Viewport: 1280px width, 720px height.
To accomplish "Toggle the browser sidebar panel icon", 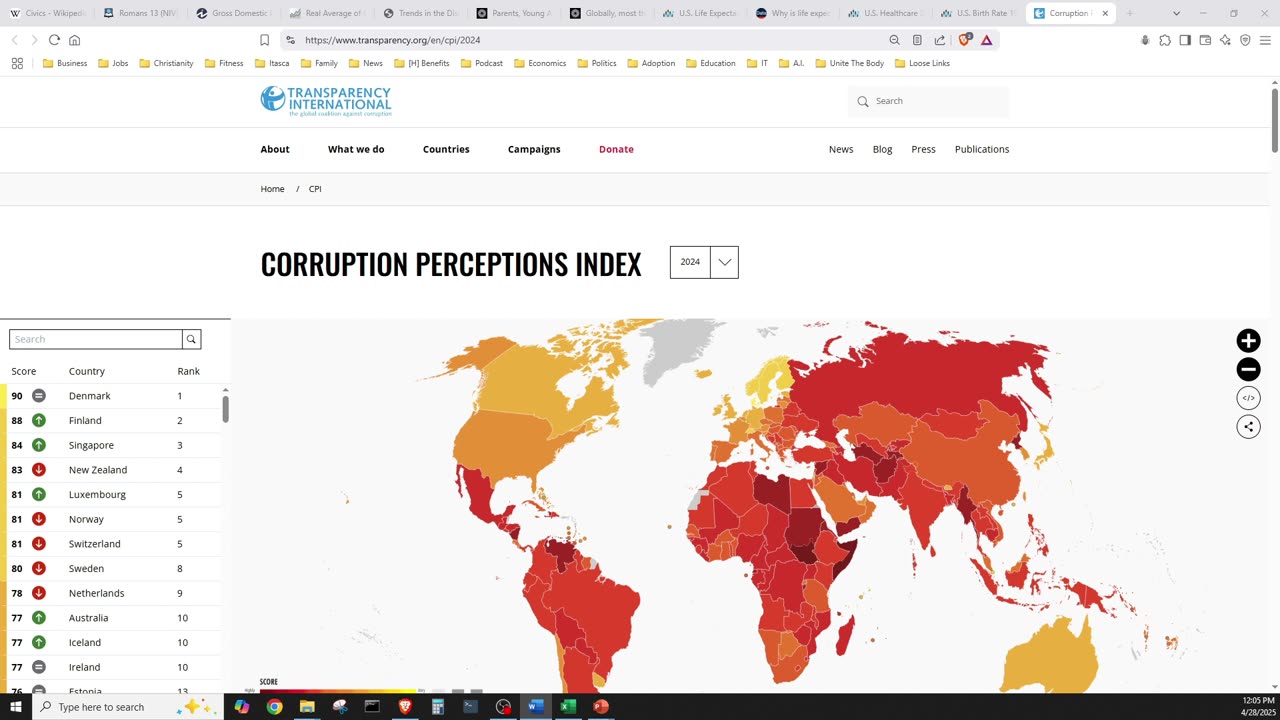I will click(1185, 40).
